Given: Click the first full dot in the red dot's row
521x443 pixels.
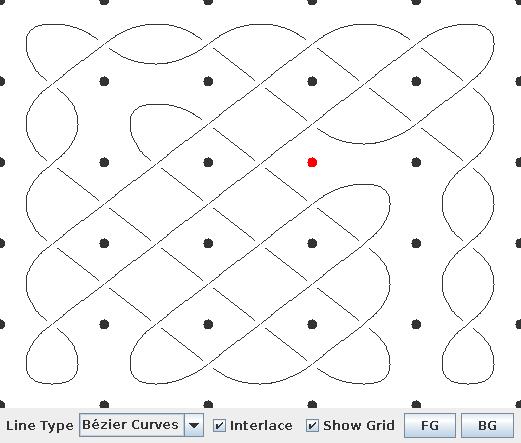Looking at the screenshot, I should (104, 162).
